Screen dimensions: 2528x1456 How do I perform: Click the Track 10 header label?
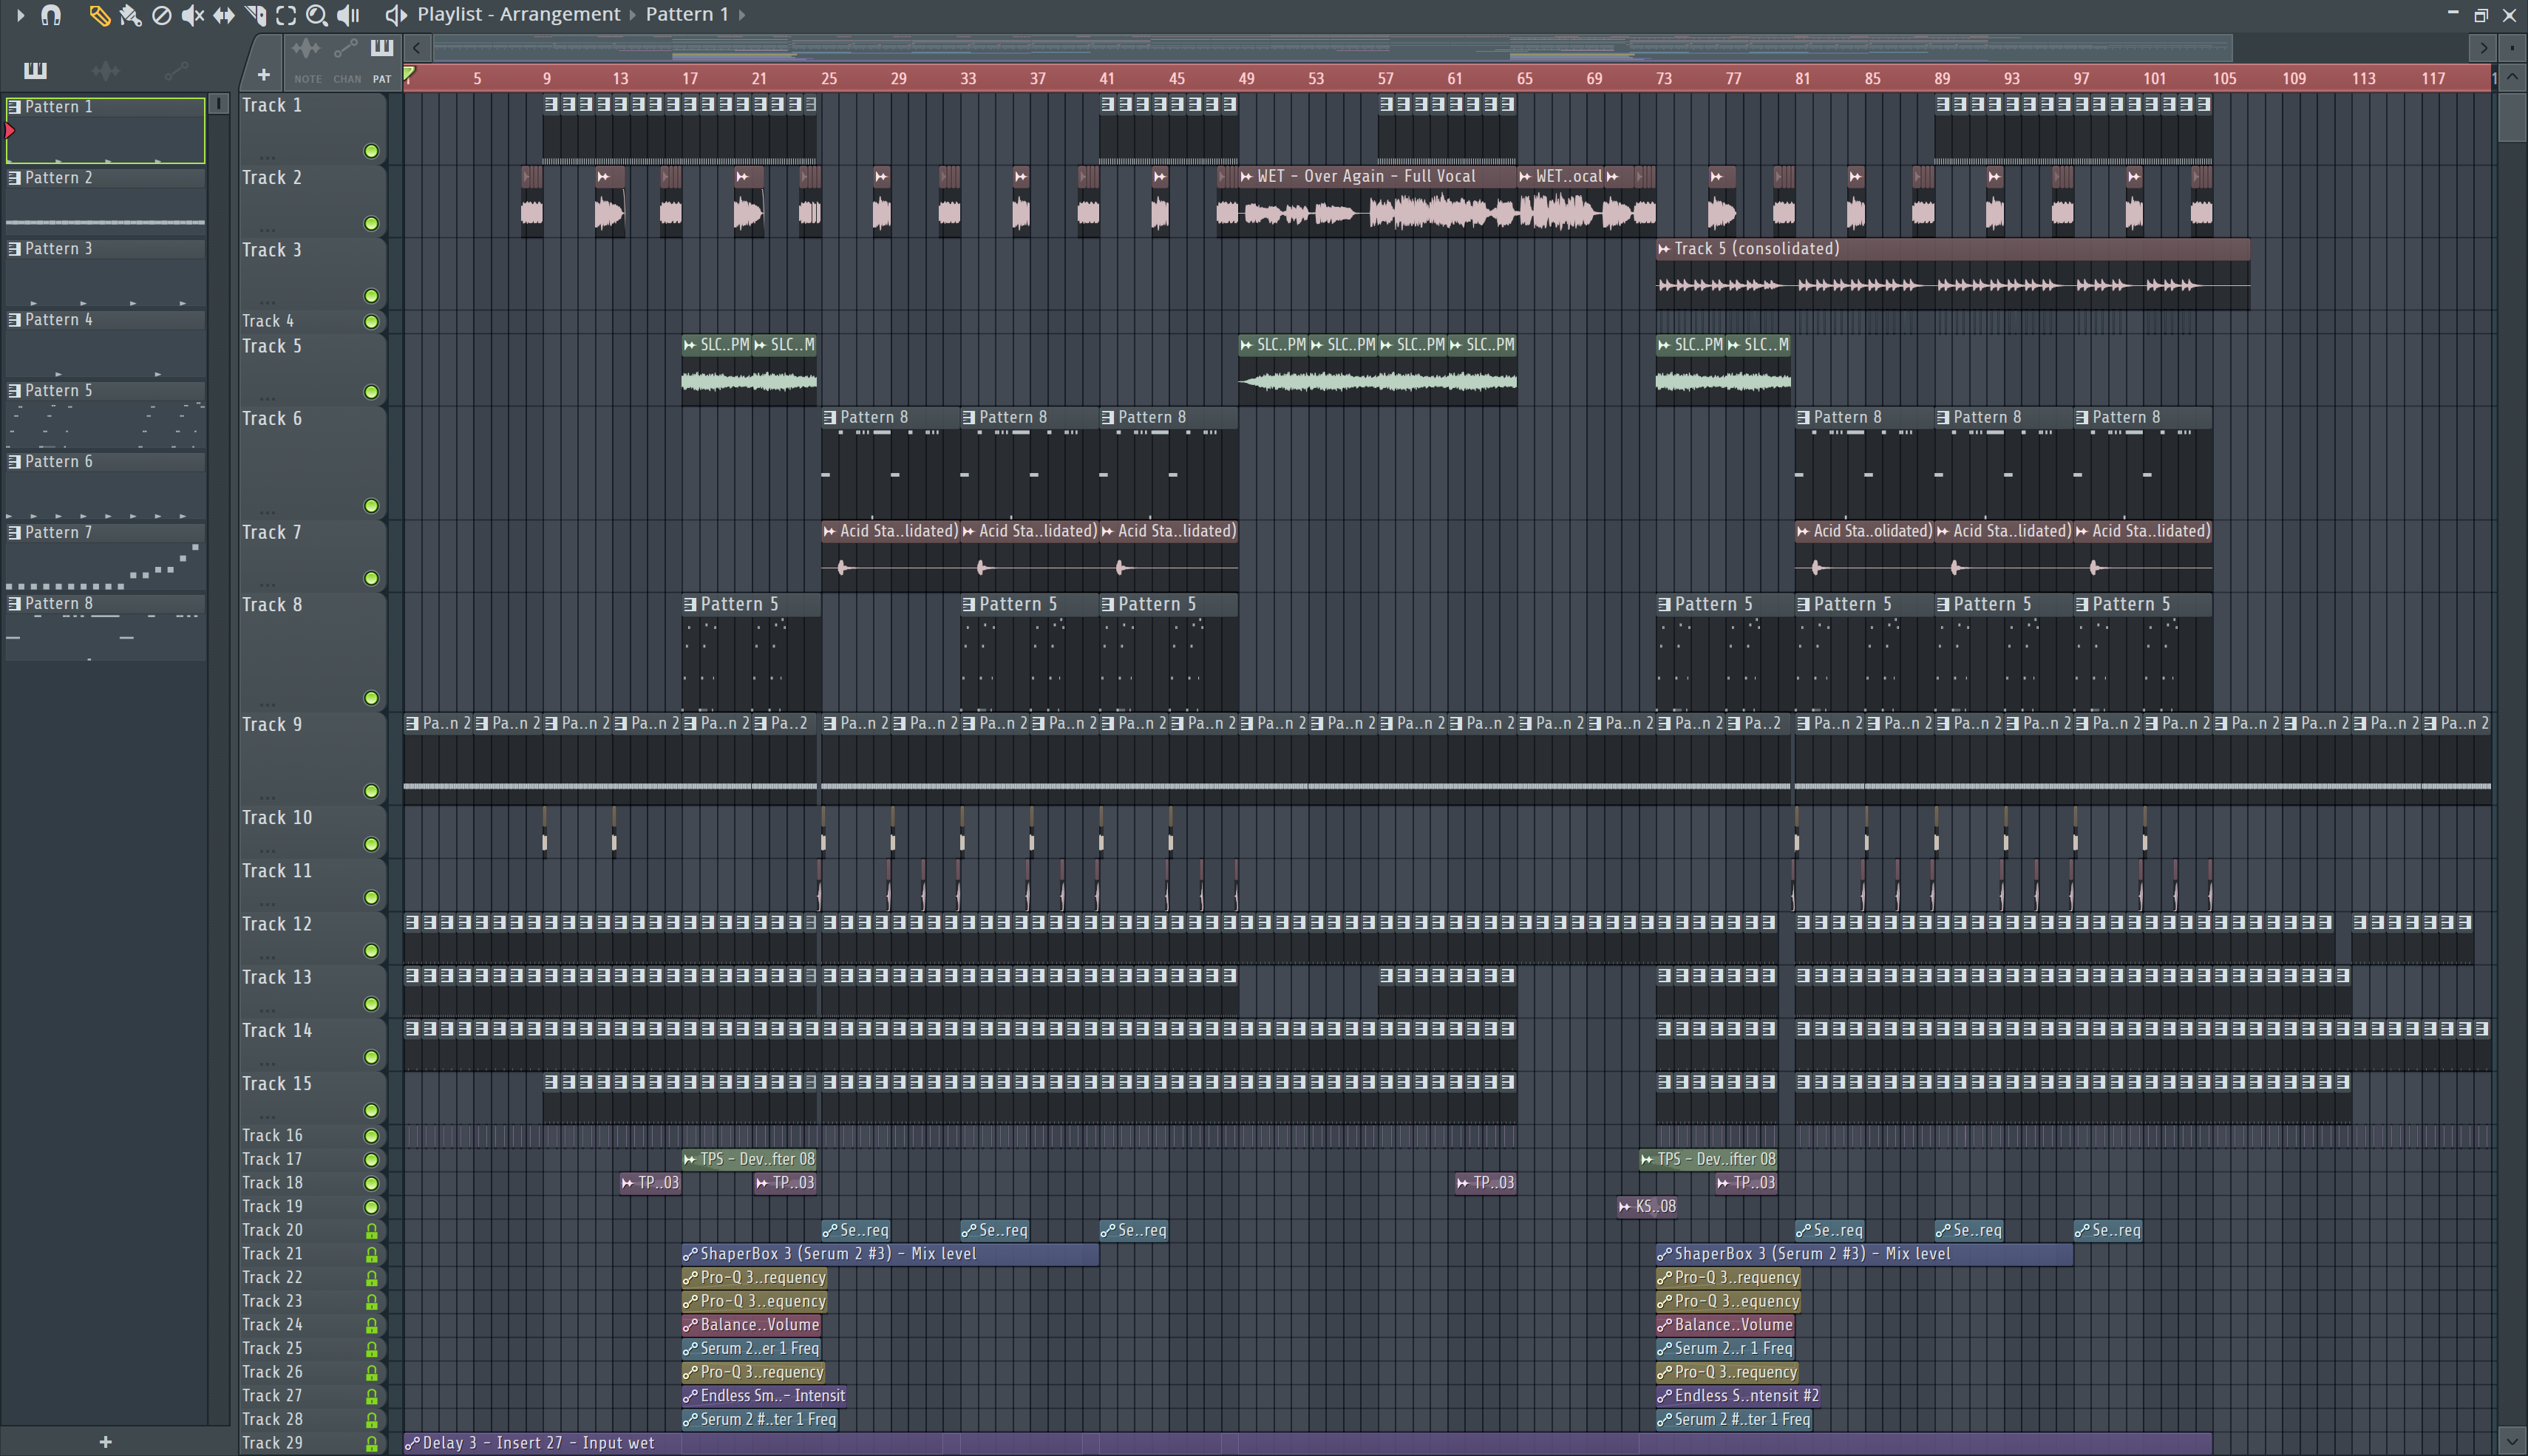tap(277, 817)
